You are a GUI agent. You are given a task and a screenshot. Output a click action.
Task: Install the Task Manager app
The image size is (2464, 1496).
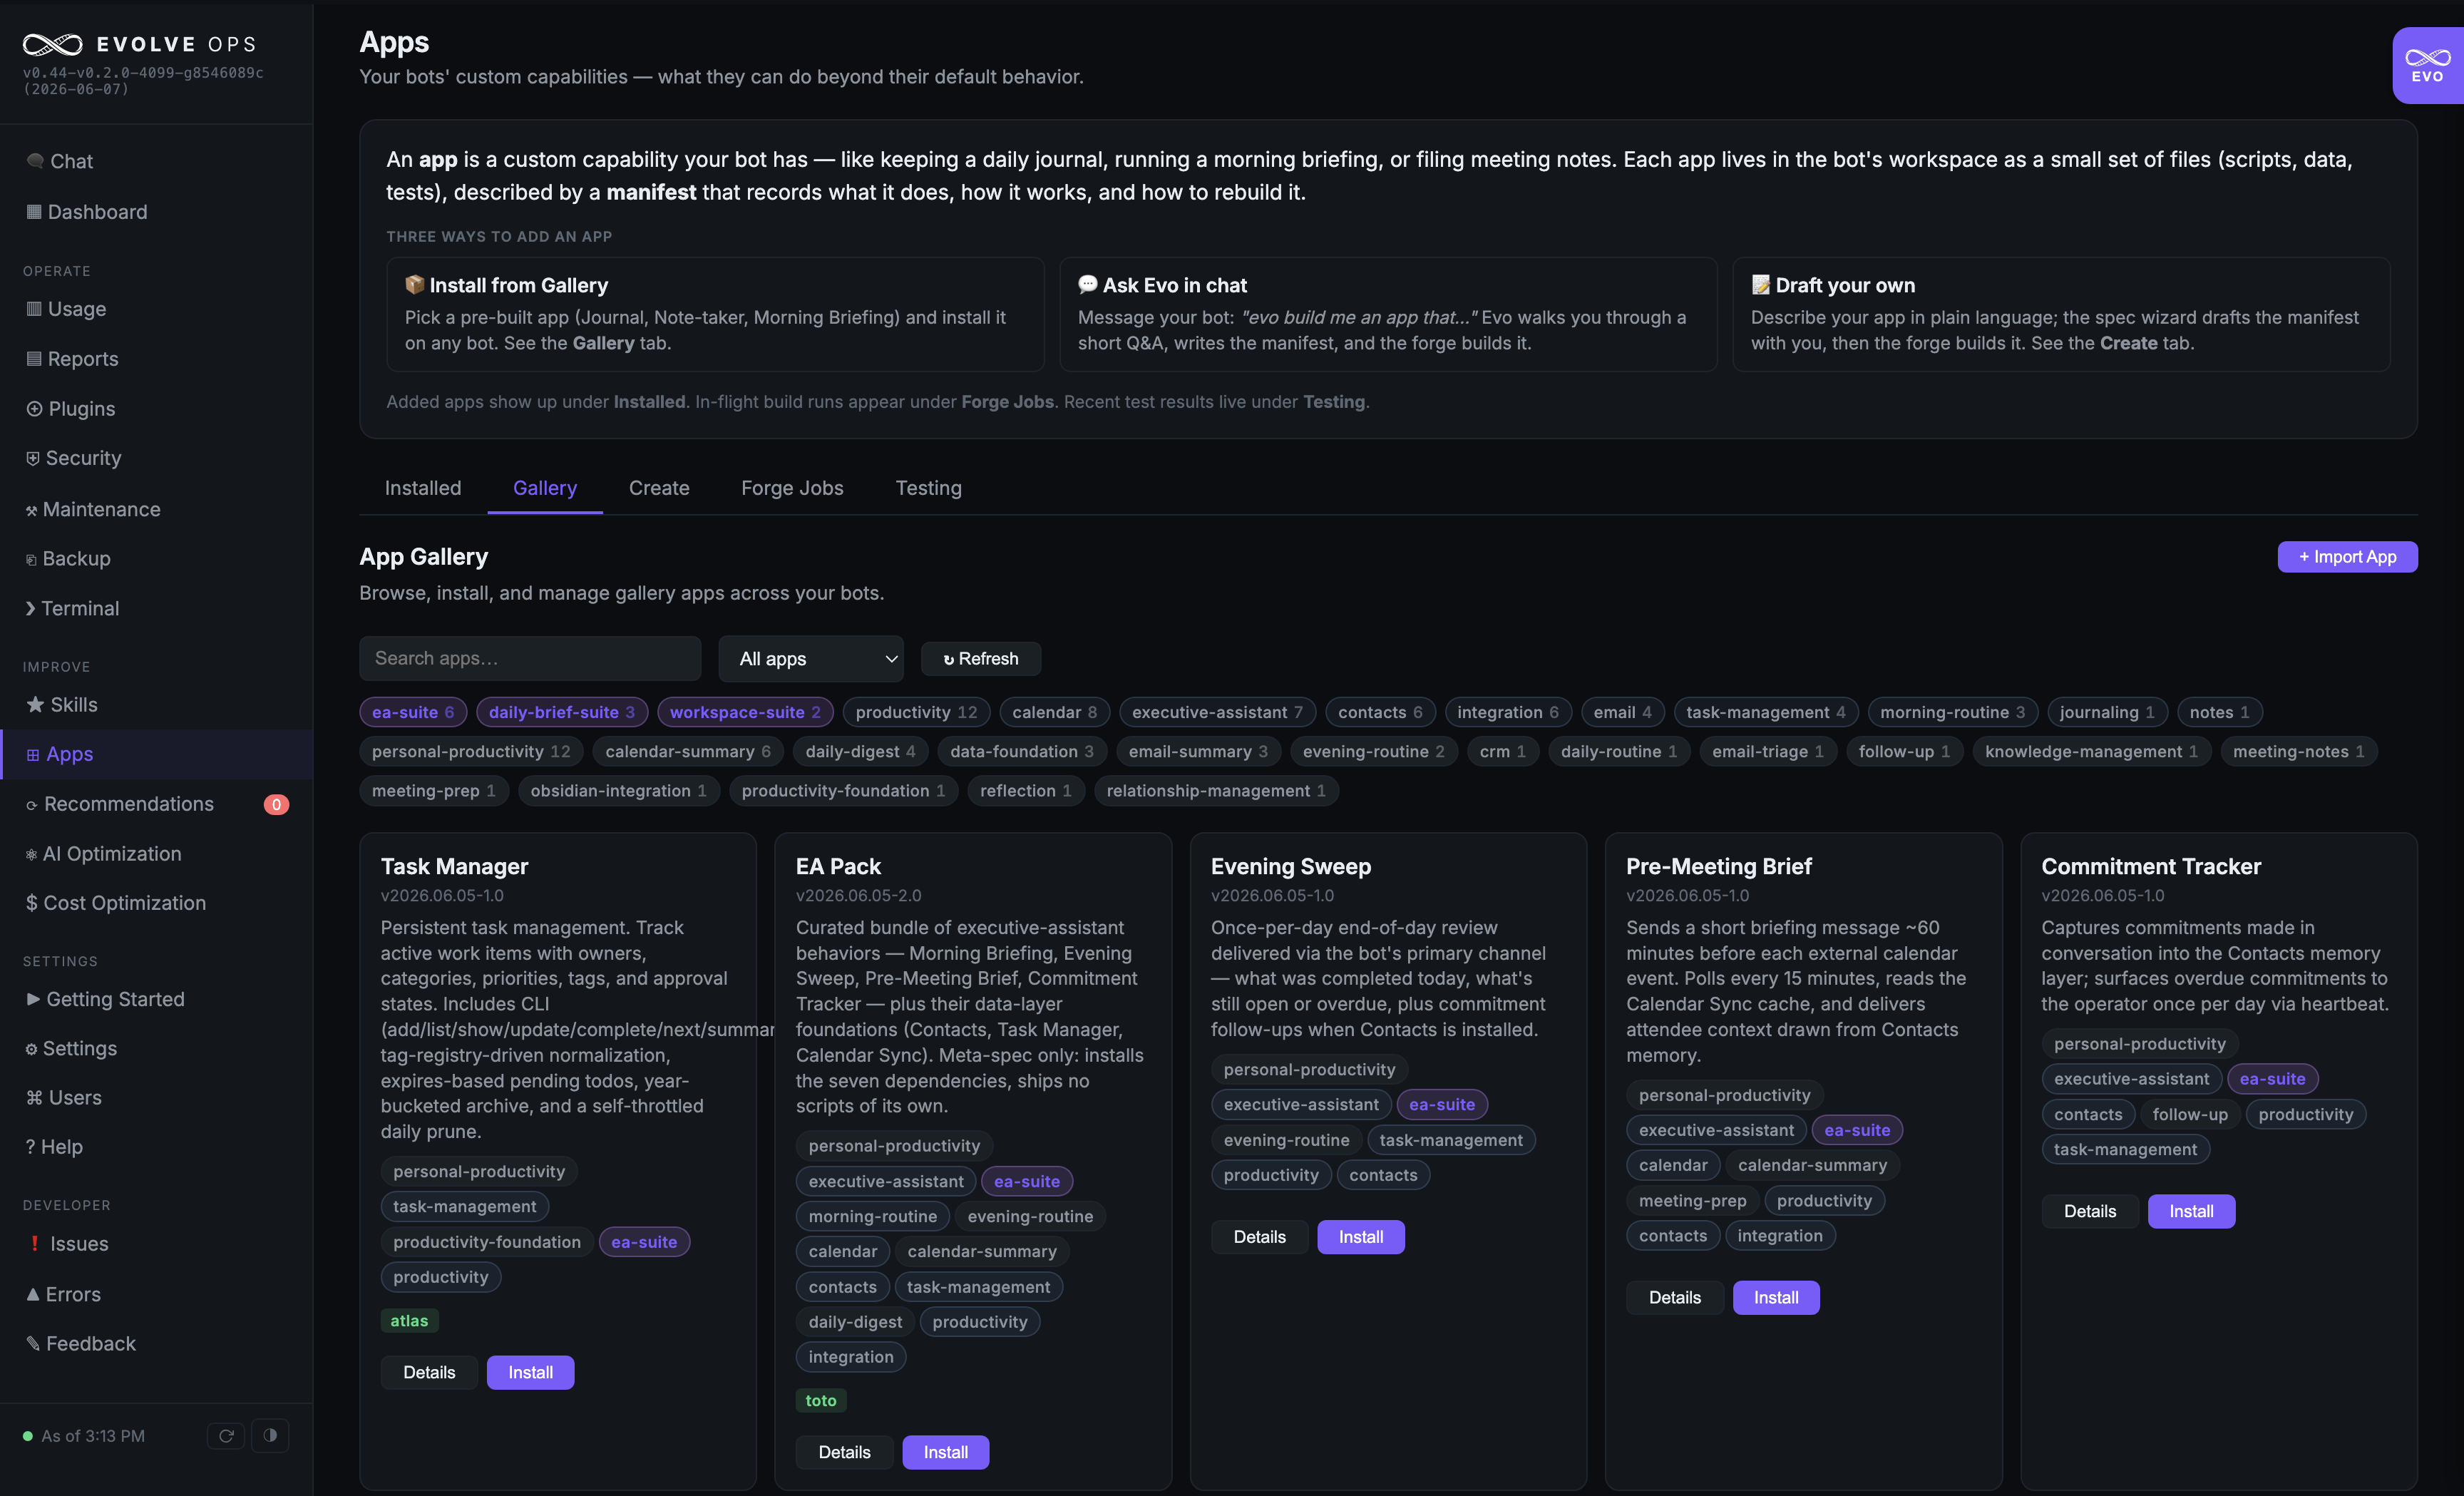coord(530,1372)
